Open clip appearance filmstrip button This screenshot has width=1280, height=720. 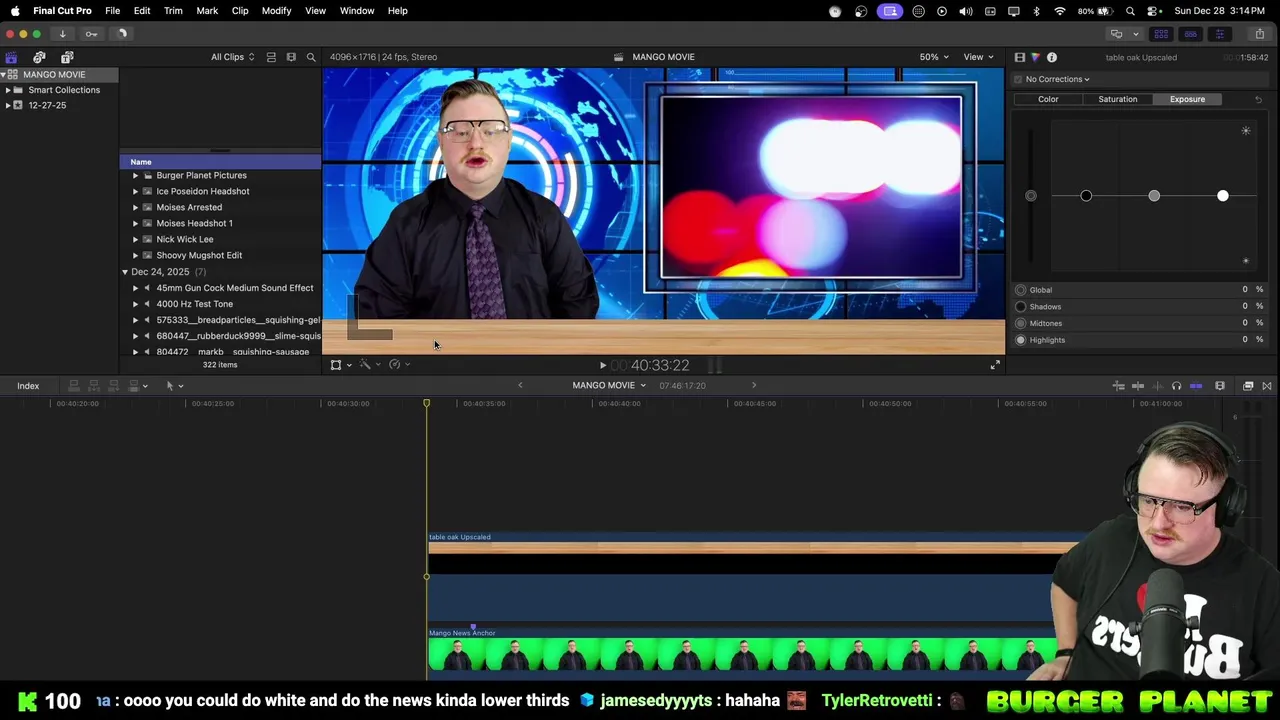tap(1220, 386)
